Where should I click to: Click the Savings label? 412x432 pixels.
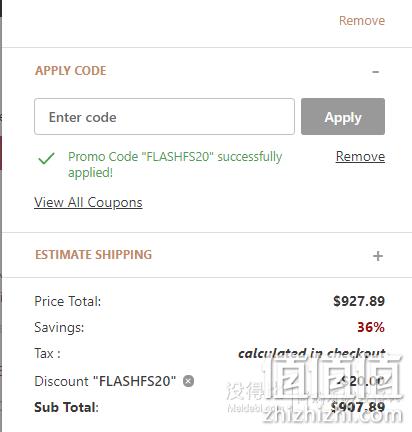click(59, 327)
